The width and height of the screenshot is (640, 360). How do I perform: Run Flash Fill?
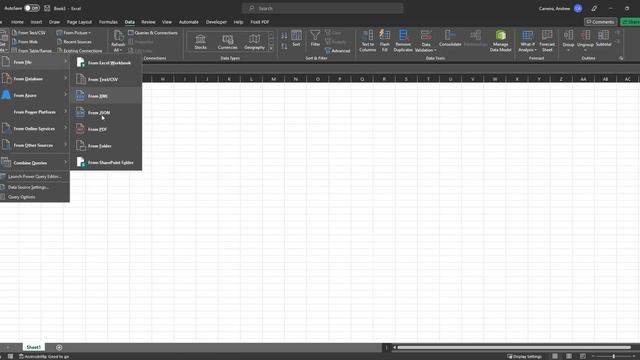point(384,41)
